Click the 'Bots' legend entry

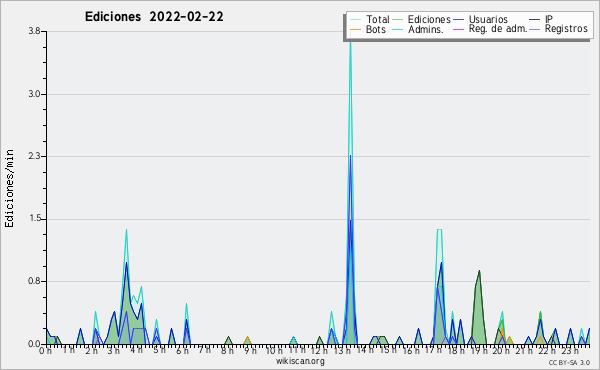click(x=368, y=29)
